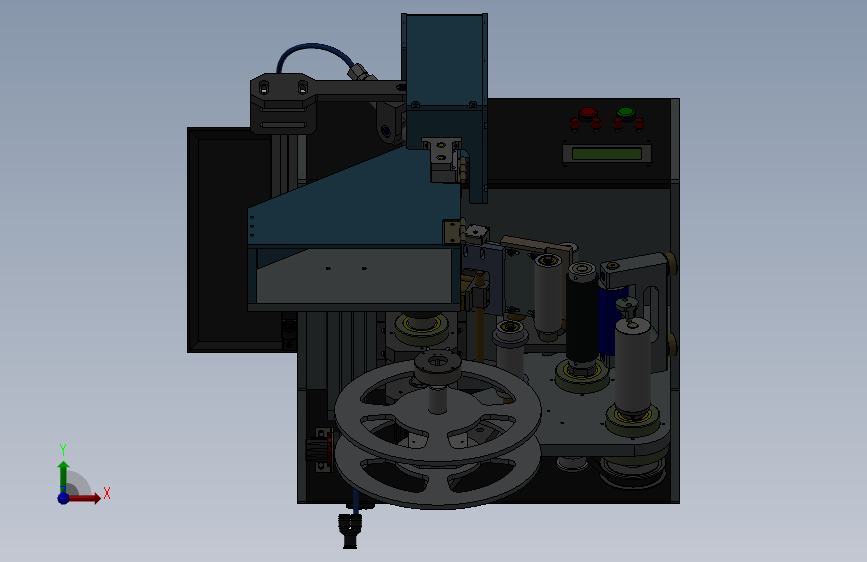Select the red push button on the control panel
The image size is (867, 562).
click(x=587, y=113)
